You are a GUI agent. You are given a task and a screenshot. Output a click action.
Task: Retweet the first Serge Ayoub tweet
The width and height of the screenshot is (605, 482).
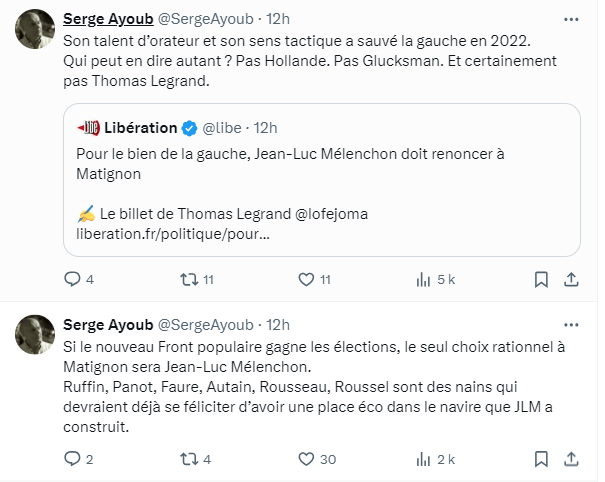[187, 280]
